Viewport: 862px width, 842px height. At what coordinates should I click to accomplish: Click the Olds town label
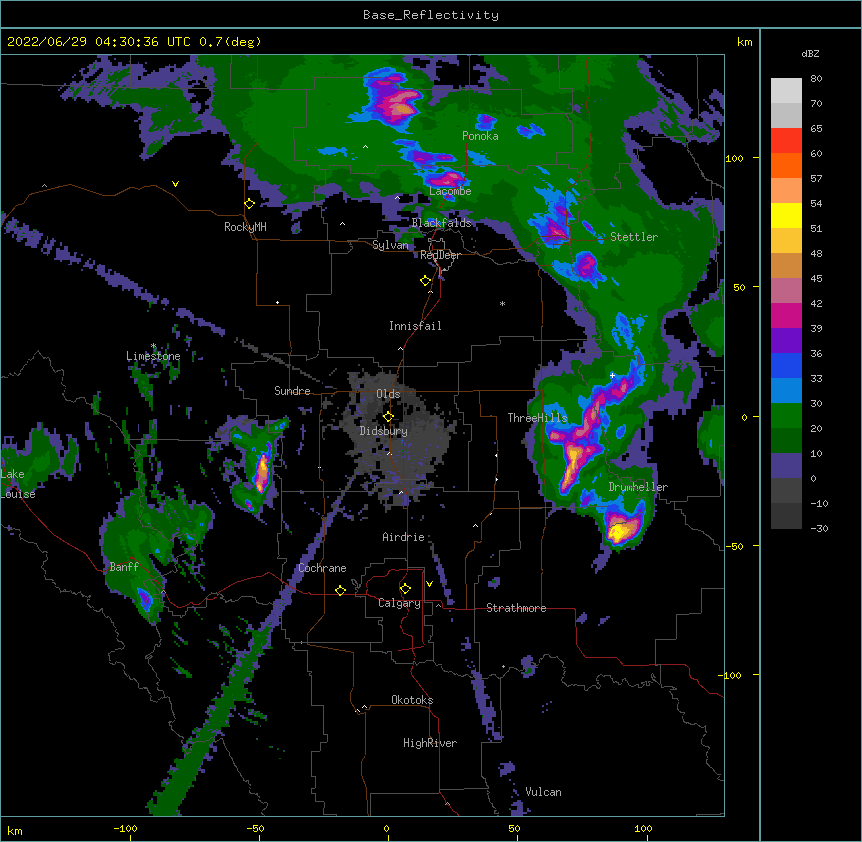point(388,394)
